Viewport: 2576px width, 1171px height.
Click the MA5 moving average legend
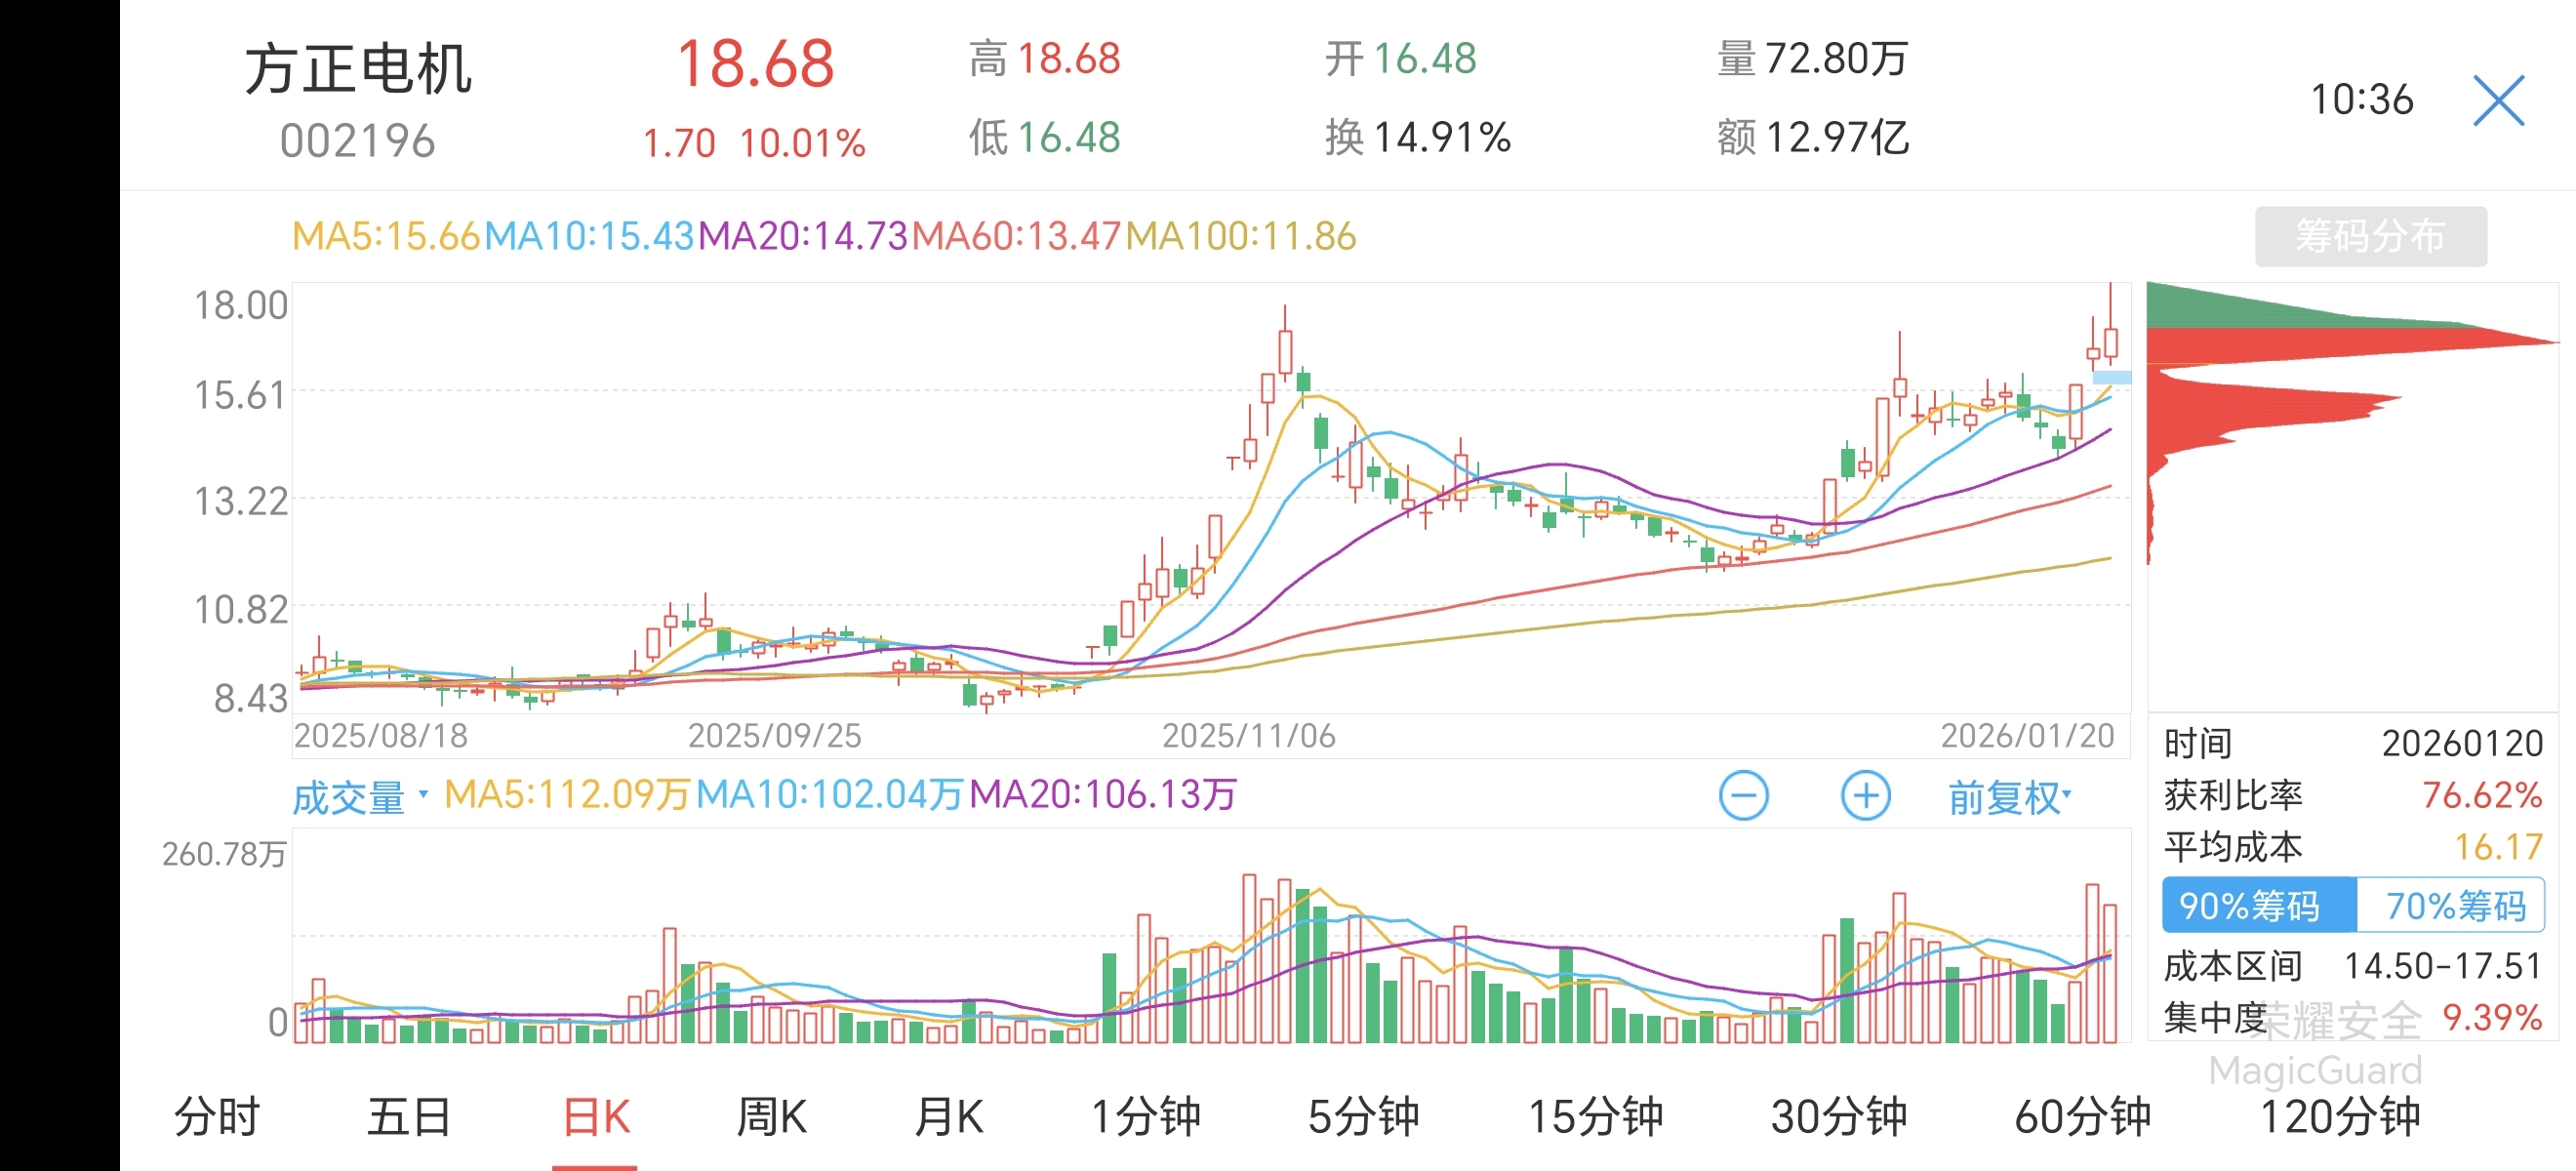click(x=386, y=236)
